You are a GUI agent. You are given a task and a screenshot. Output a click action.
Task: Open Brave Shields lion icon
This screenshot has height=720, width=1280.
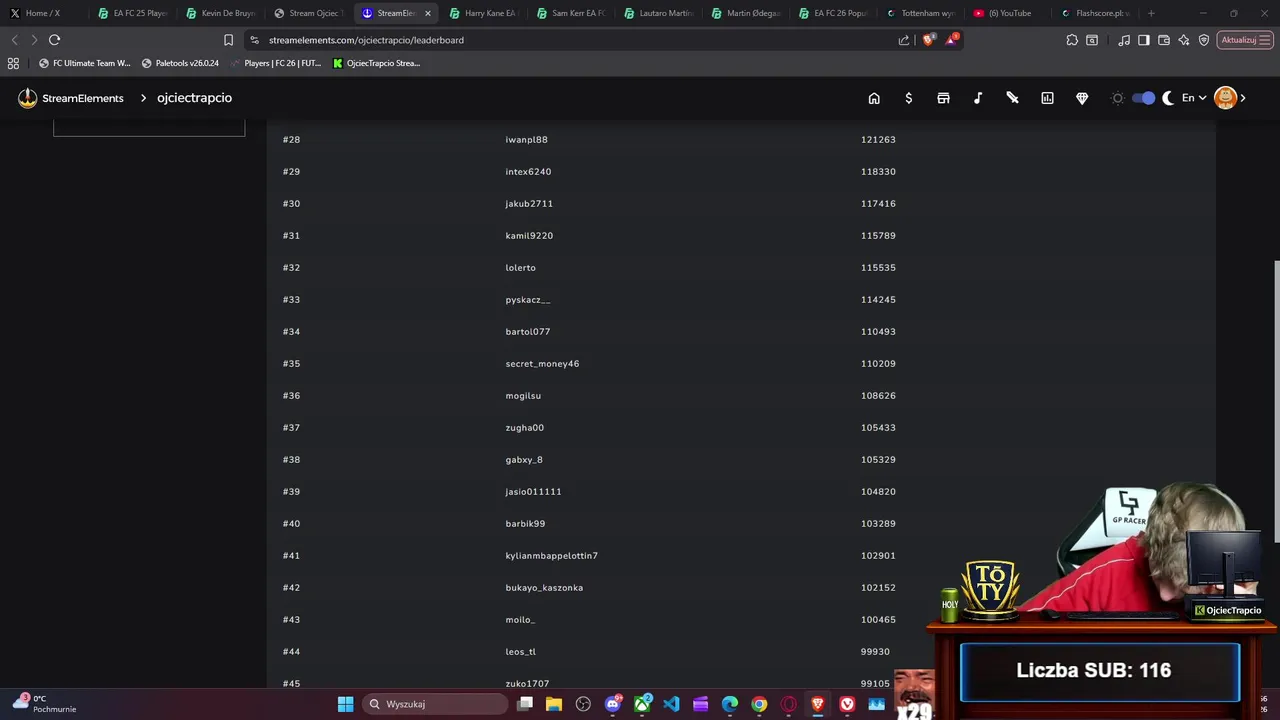[x=928, y=40]
